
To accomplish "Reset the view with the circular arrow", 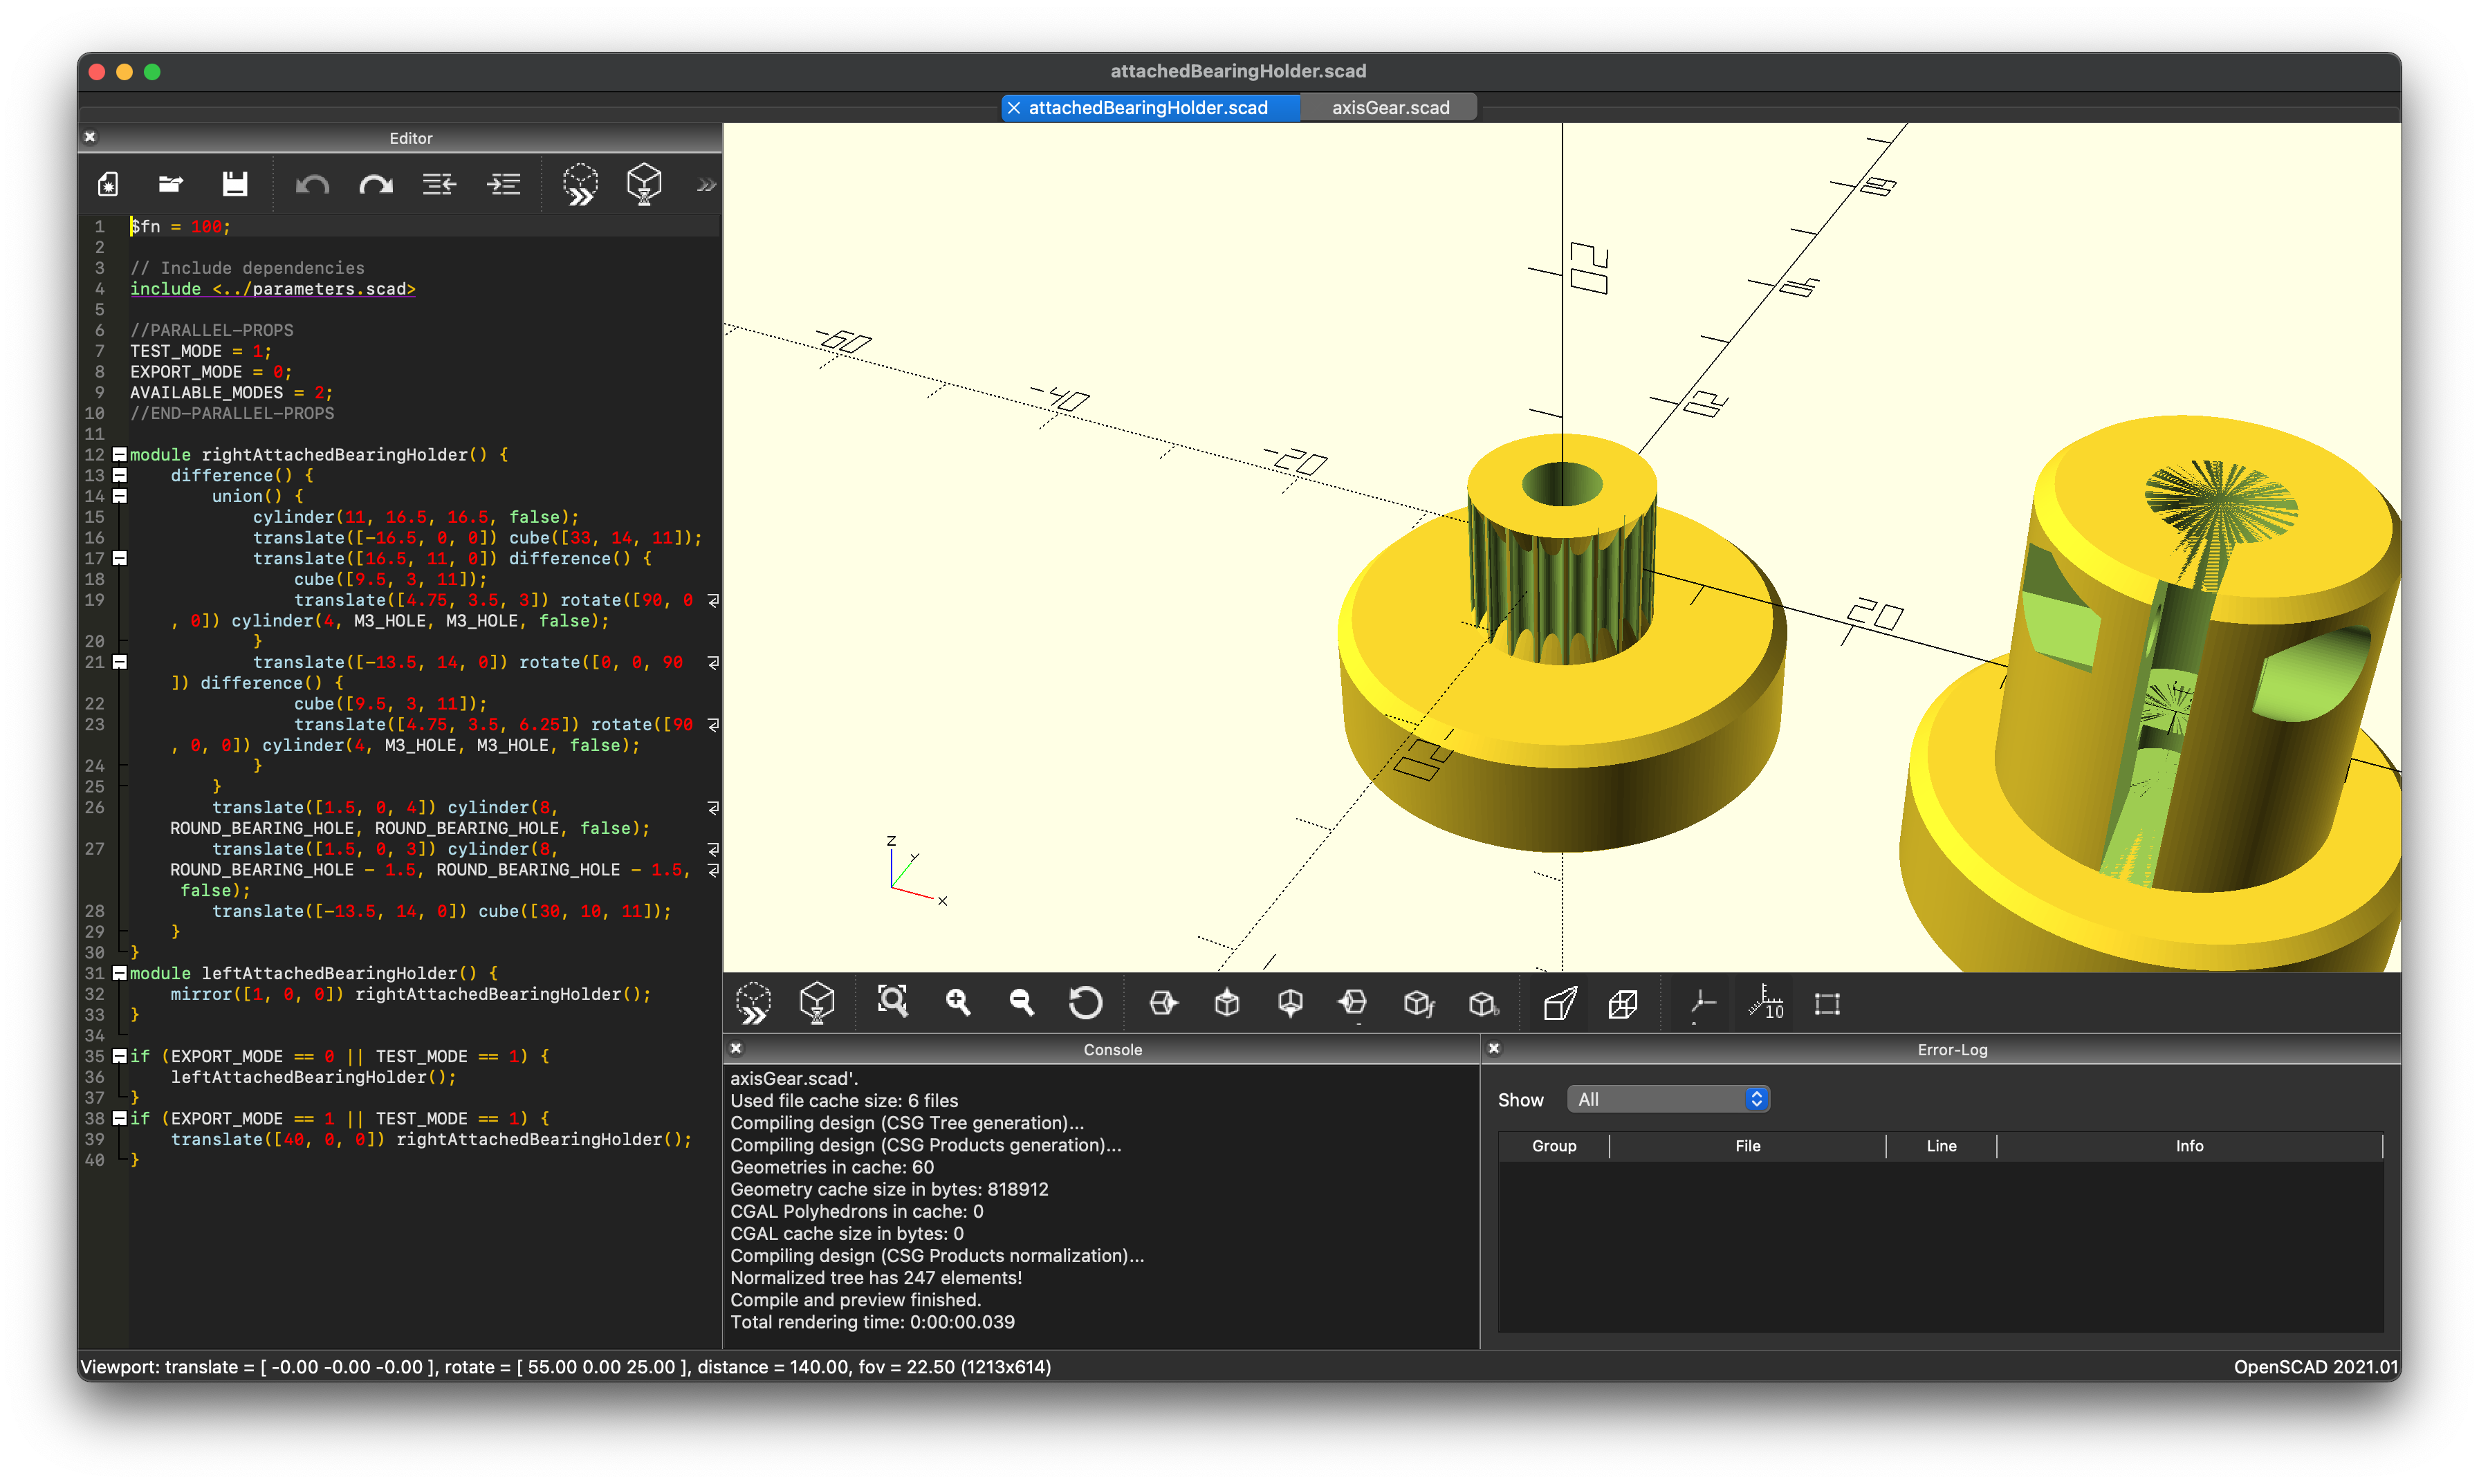I will click(x=1085, y=1002).
